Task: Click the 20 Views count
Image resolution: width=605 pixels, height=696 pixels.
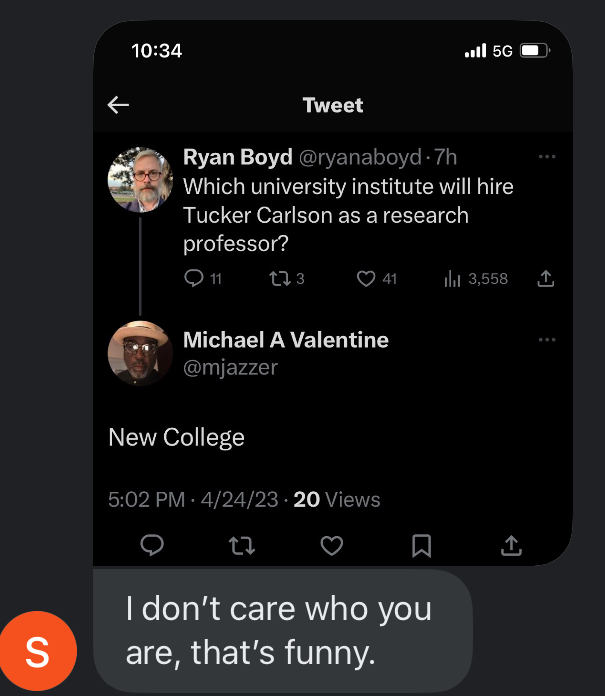Action: (x=337, y=499)
